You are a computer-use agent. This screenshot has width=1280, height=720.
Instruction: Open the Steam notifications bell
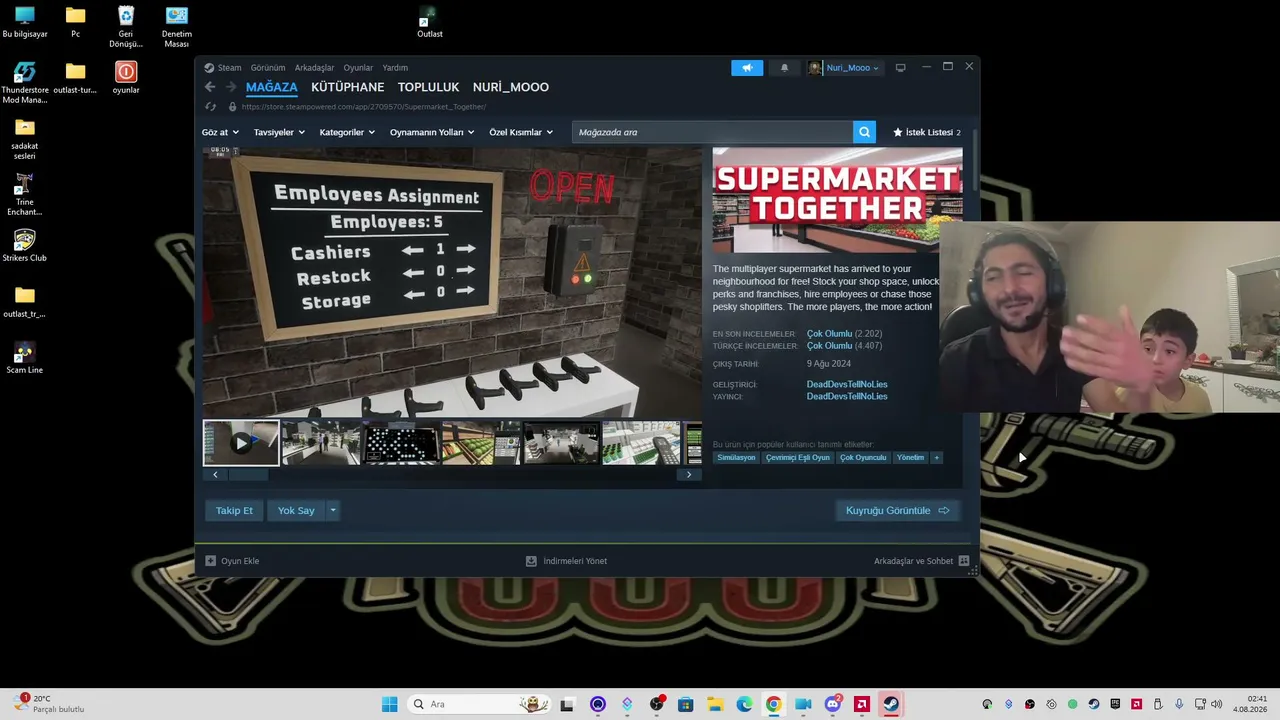tap(784, 68)
